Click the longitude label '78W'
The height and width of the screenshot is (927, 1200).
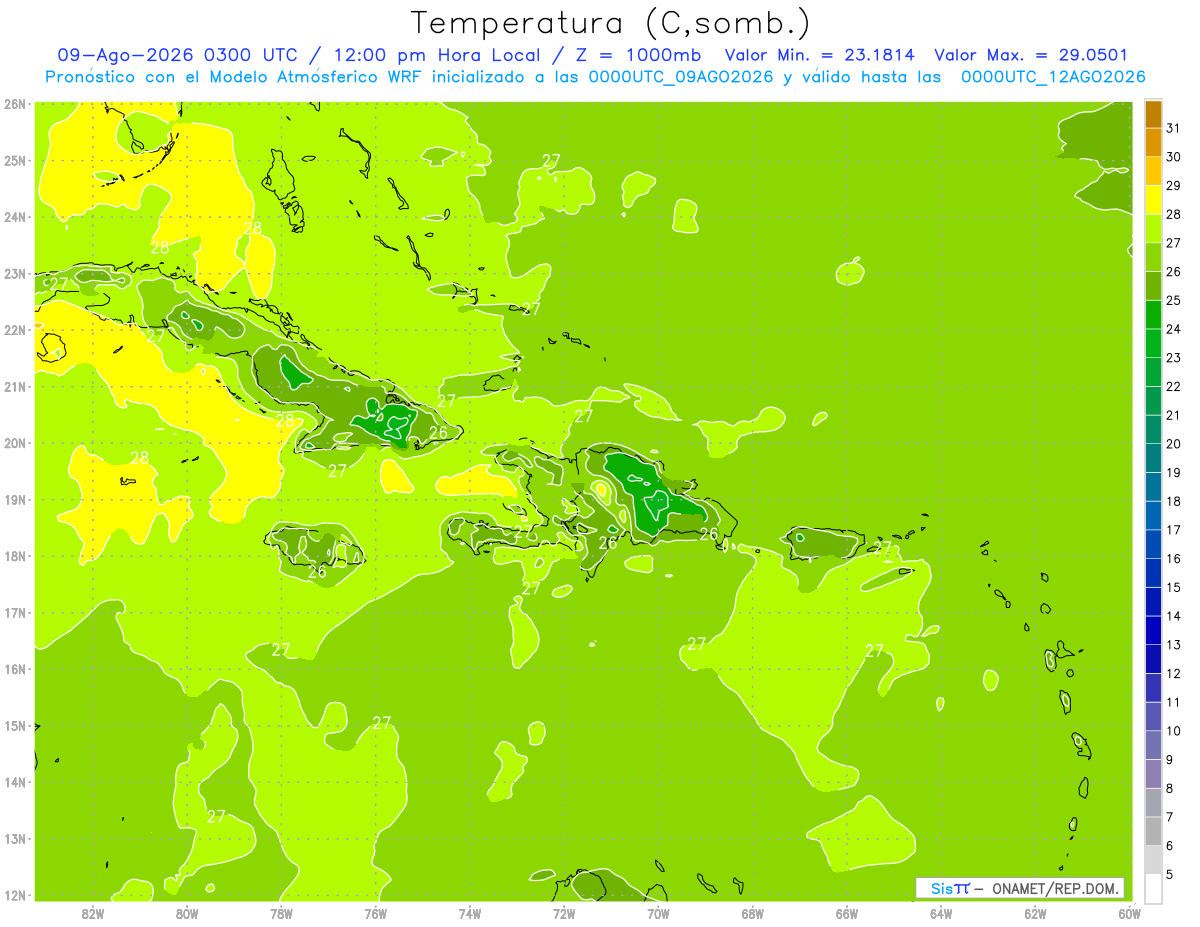point(281,914)
